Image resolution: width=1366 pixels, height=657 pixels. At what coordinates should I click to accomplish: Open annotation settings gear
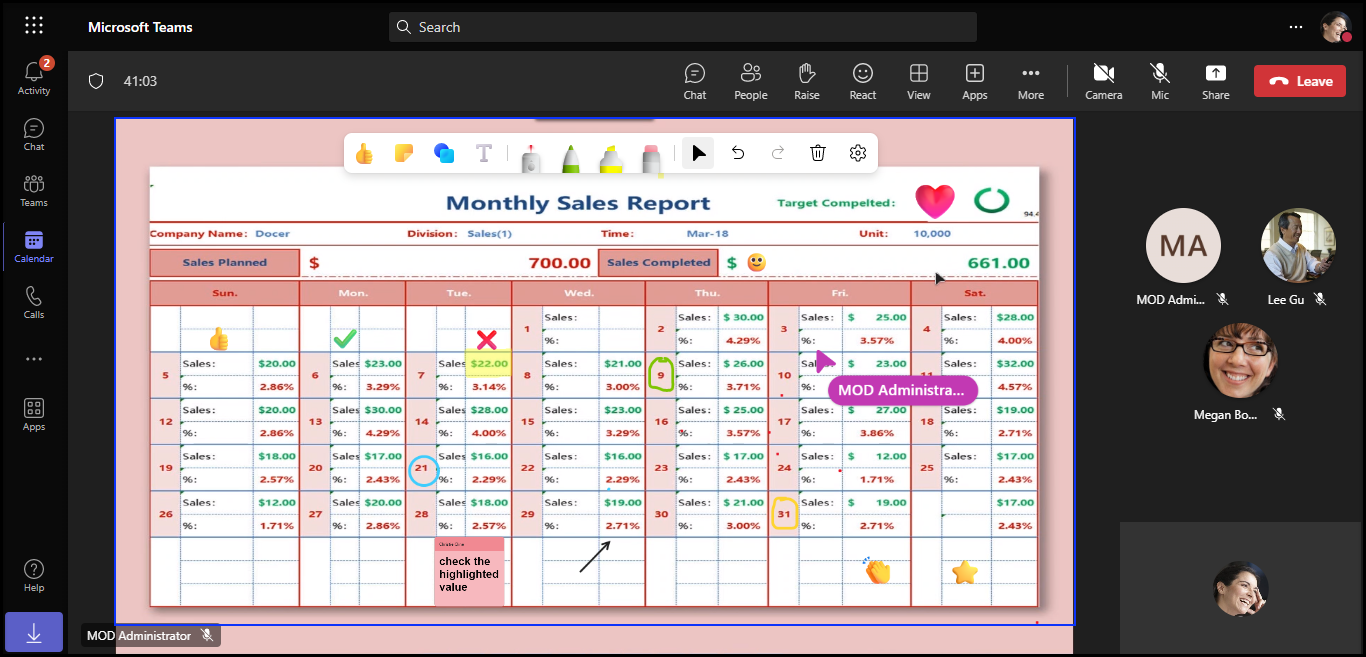click(857, 153)
